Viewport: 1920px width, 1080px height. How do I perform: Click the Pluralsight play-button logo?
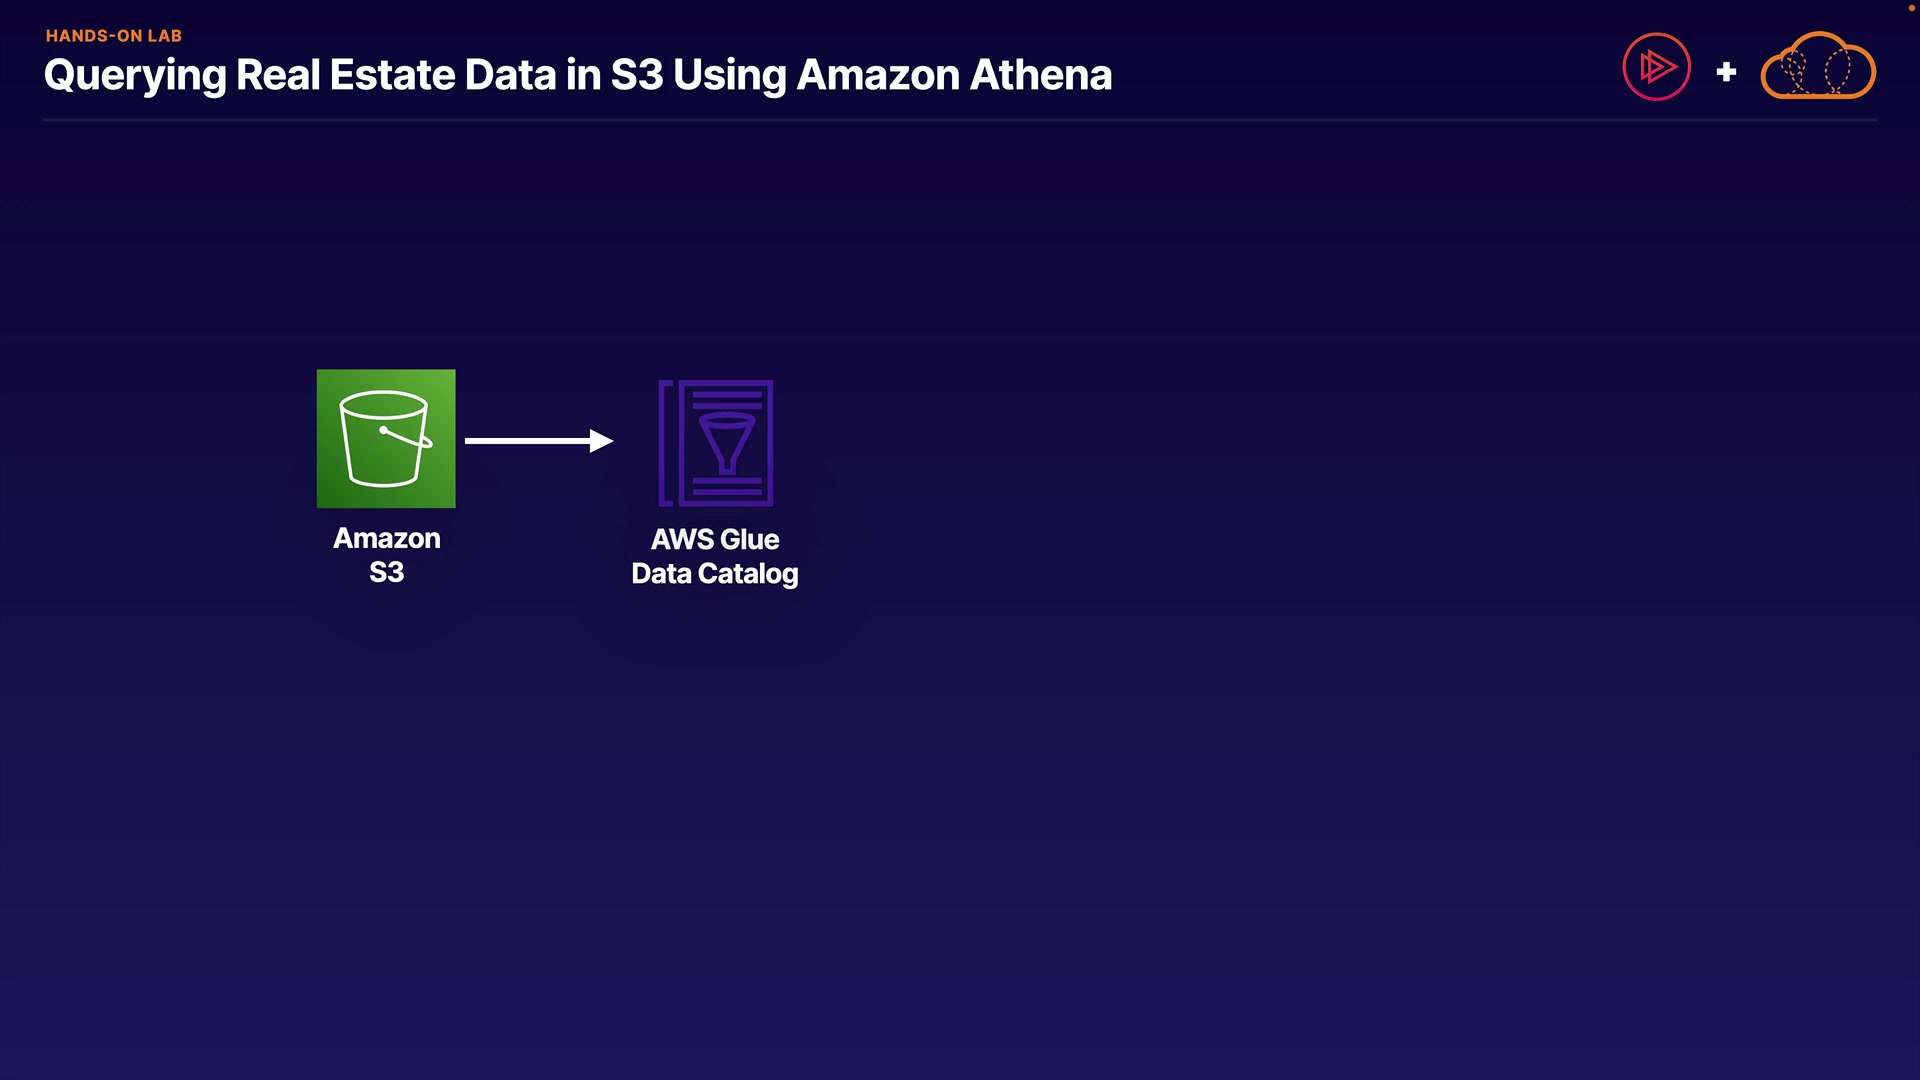point(1656,67)
